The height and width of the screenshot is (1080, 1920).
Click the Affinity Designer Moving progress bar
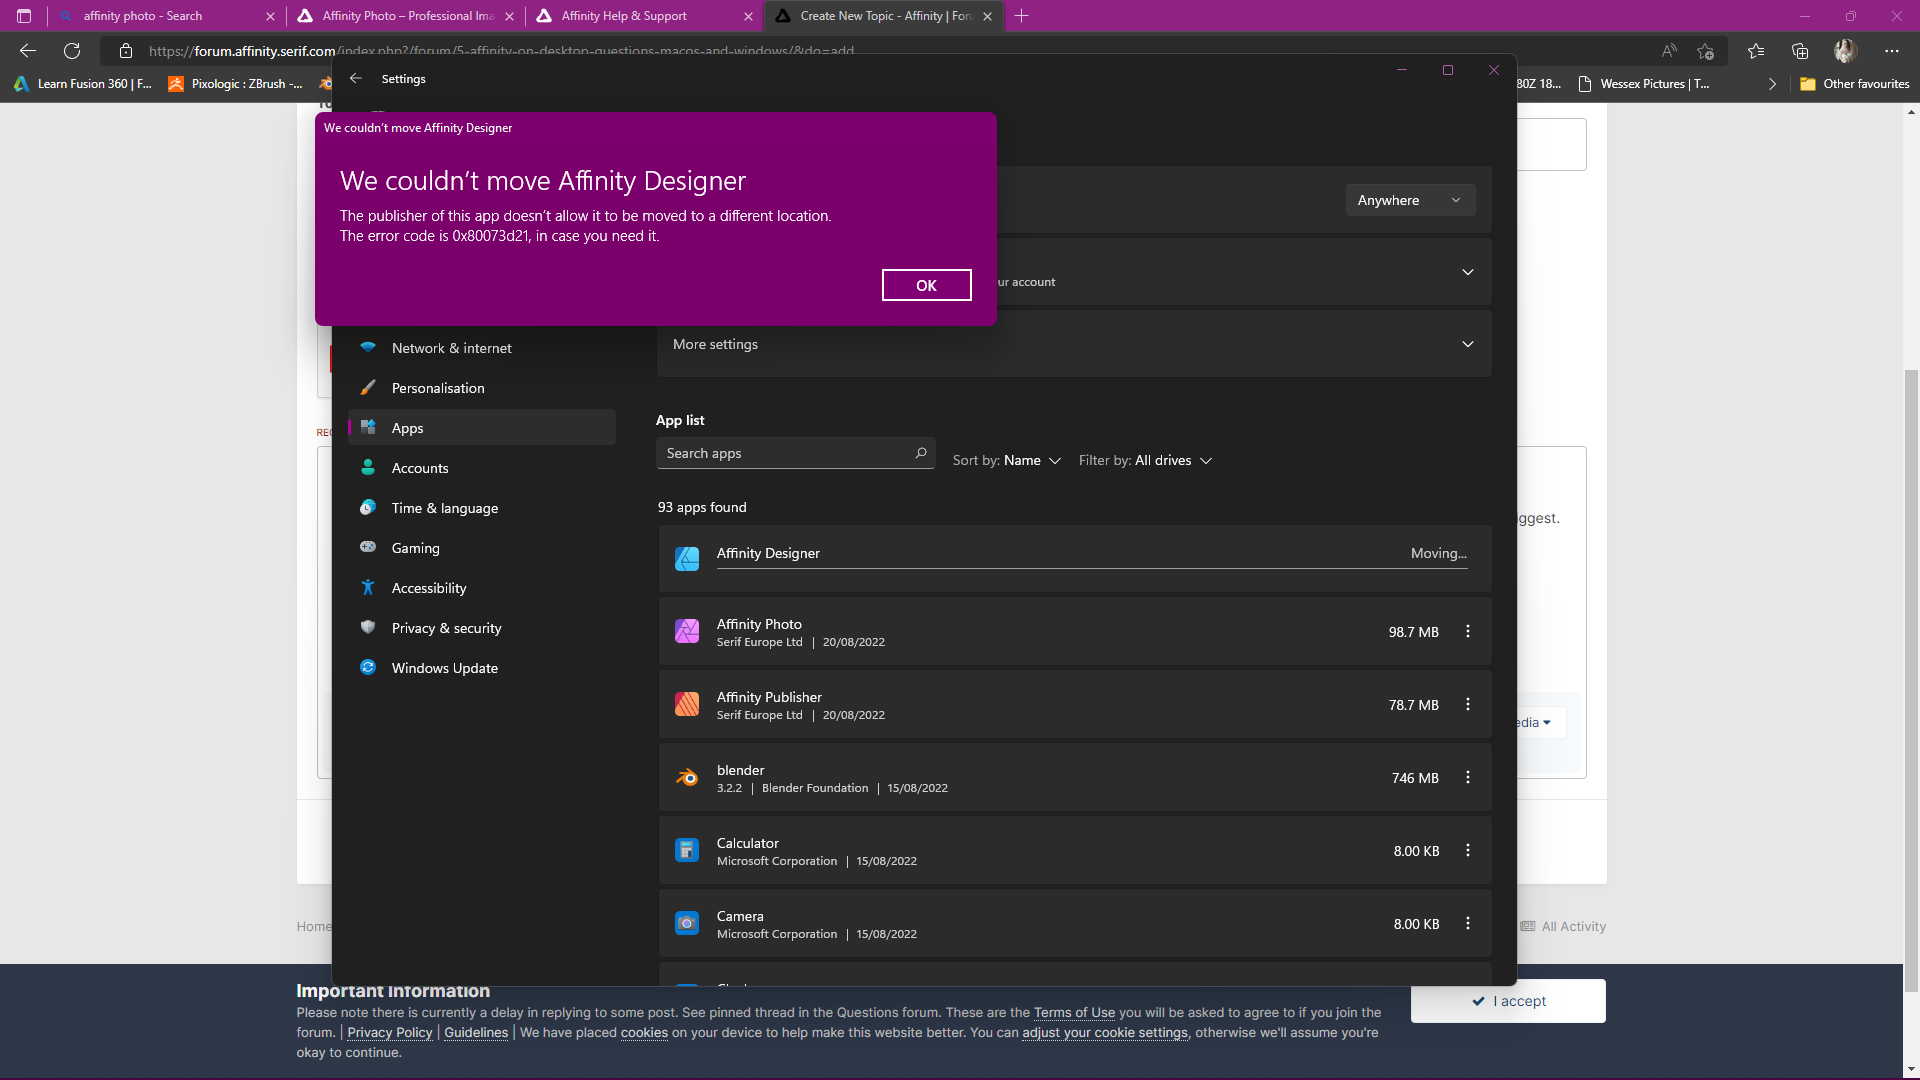point(1092,568)
